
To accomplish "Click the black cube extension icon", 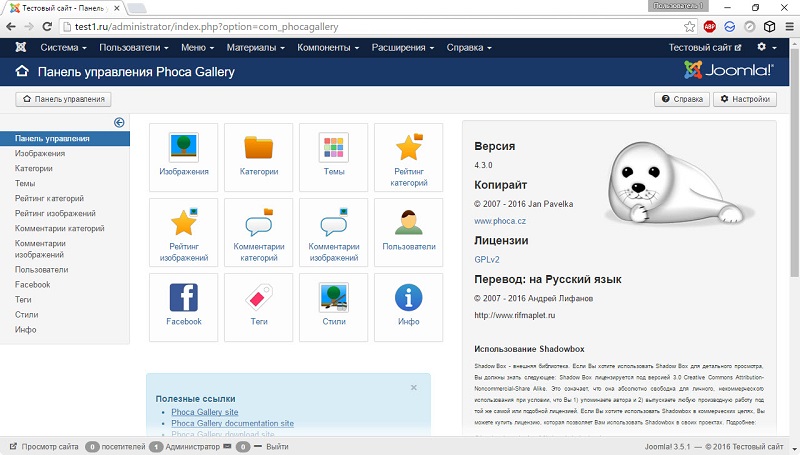I will point(769,27).
